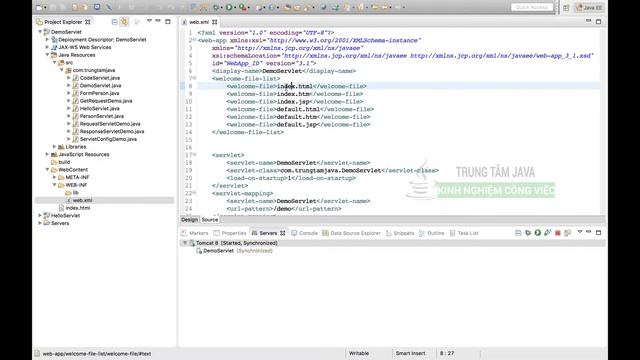The width and height of the screenshot is (640, 360).
Task: Start the server with green play icon
Action: [538, 233]
